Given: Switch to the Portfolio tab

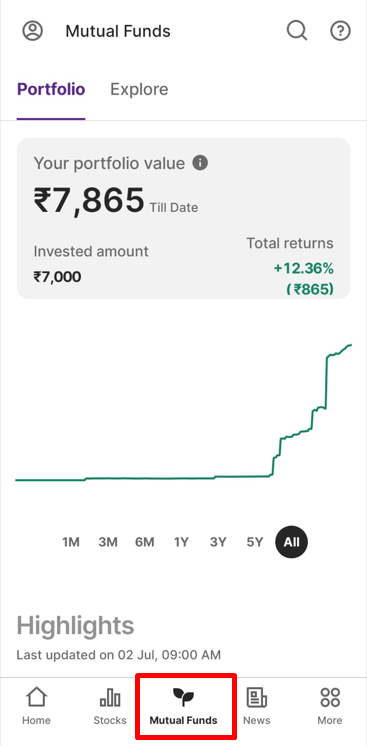Looking at the screenshot, I should coord(51,89).
